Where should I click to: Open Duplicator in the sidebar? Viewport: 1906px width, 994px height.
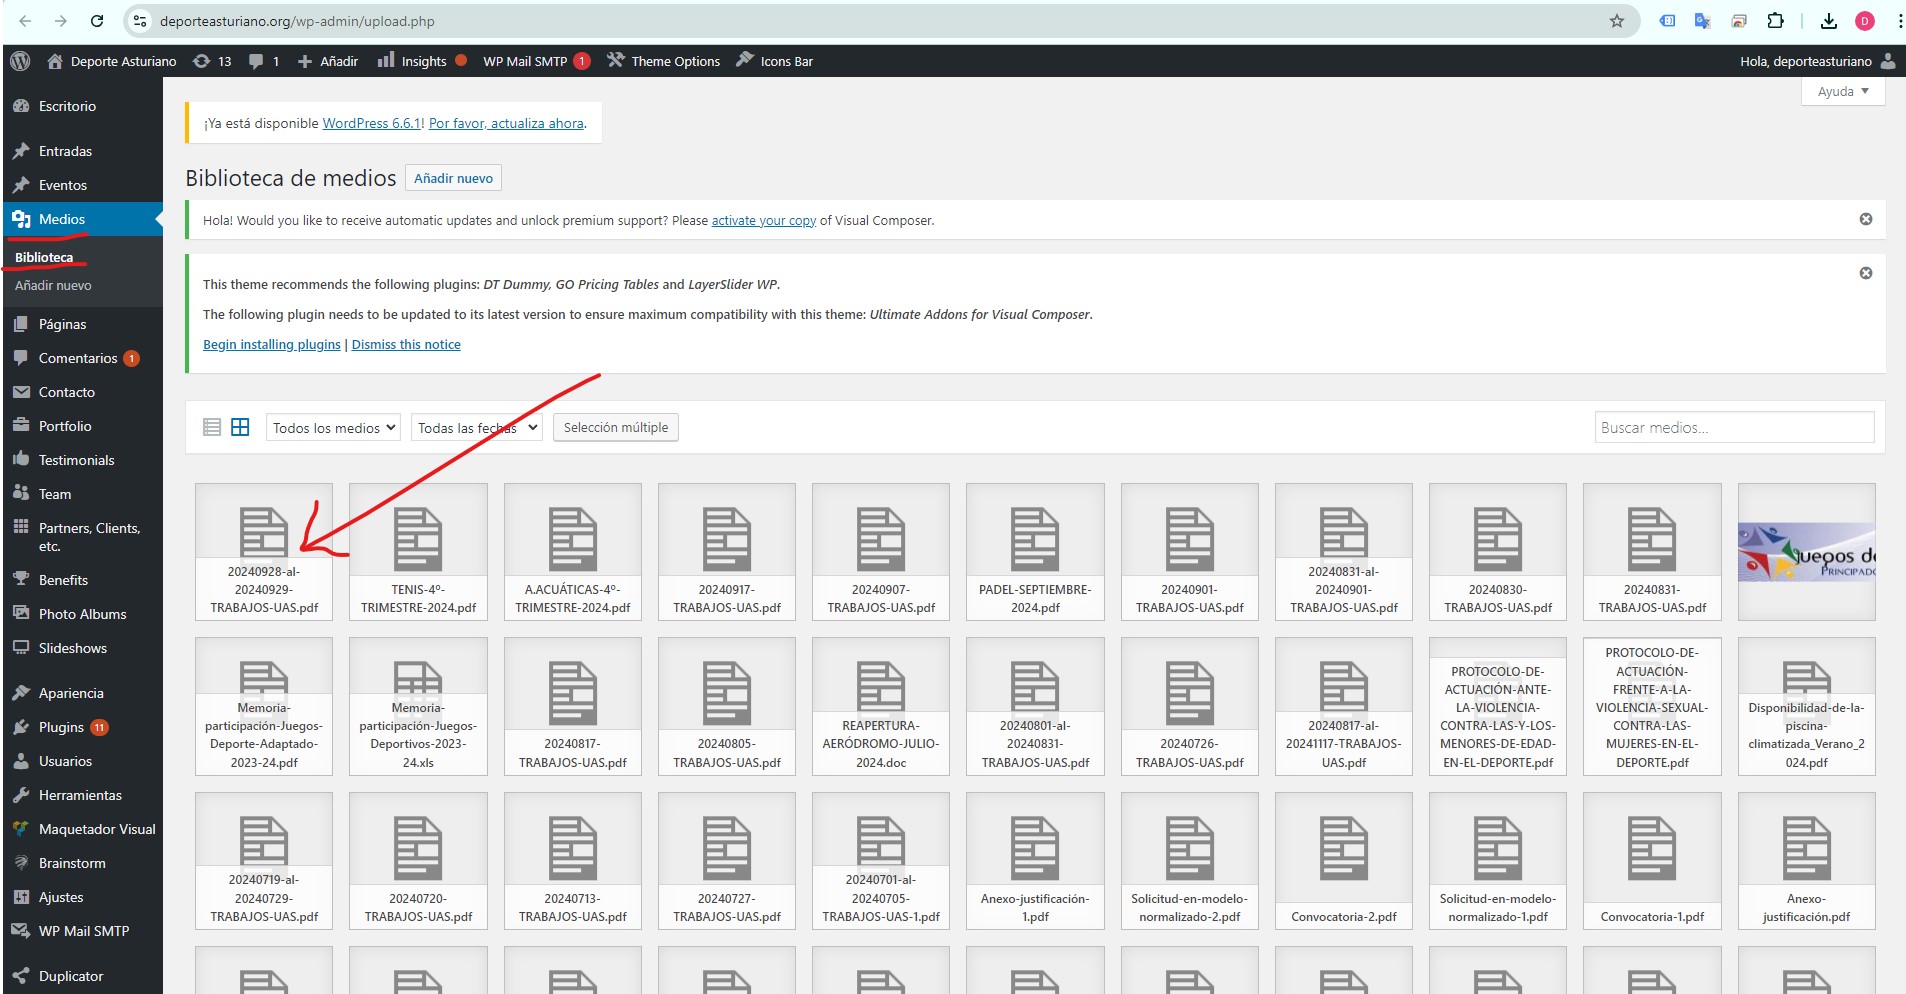(82, 976)
